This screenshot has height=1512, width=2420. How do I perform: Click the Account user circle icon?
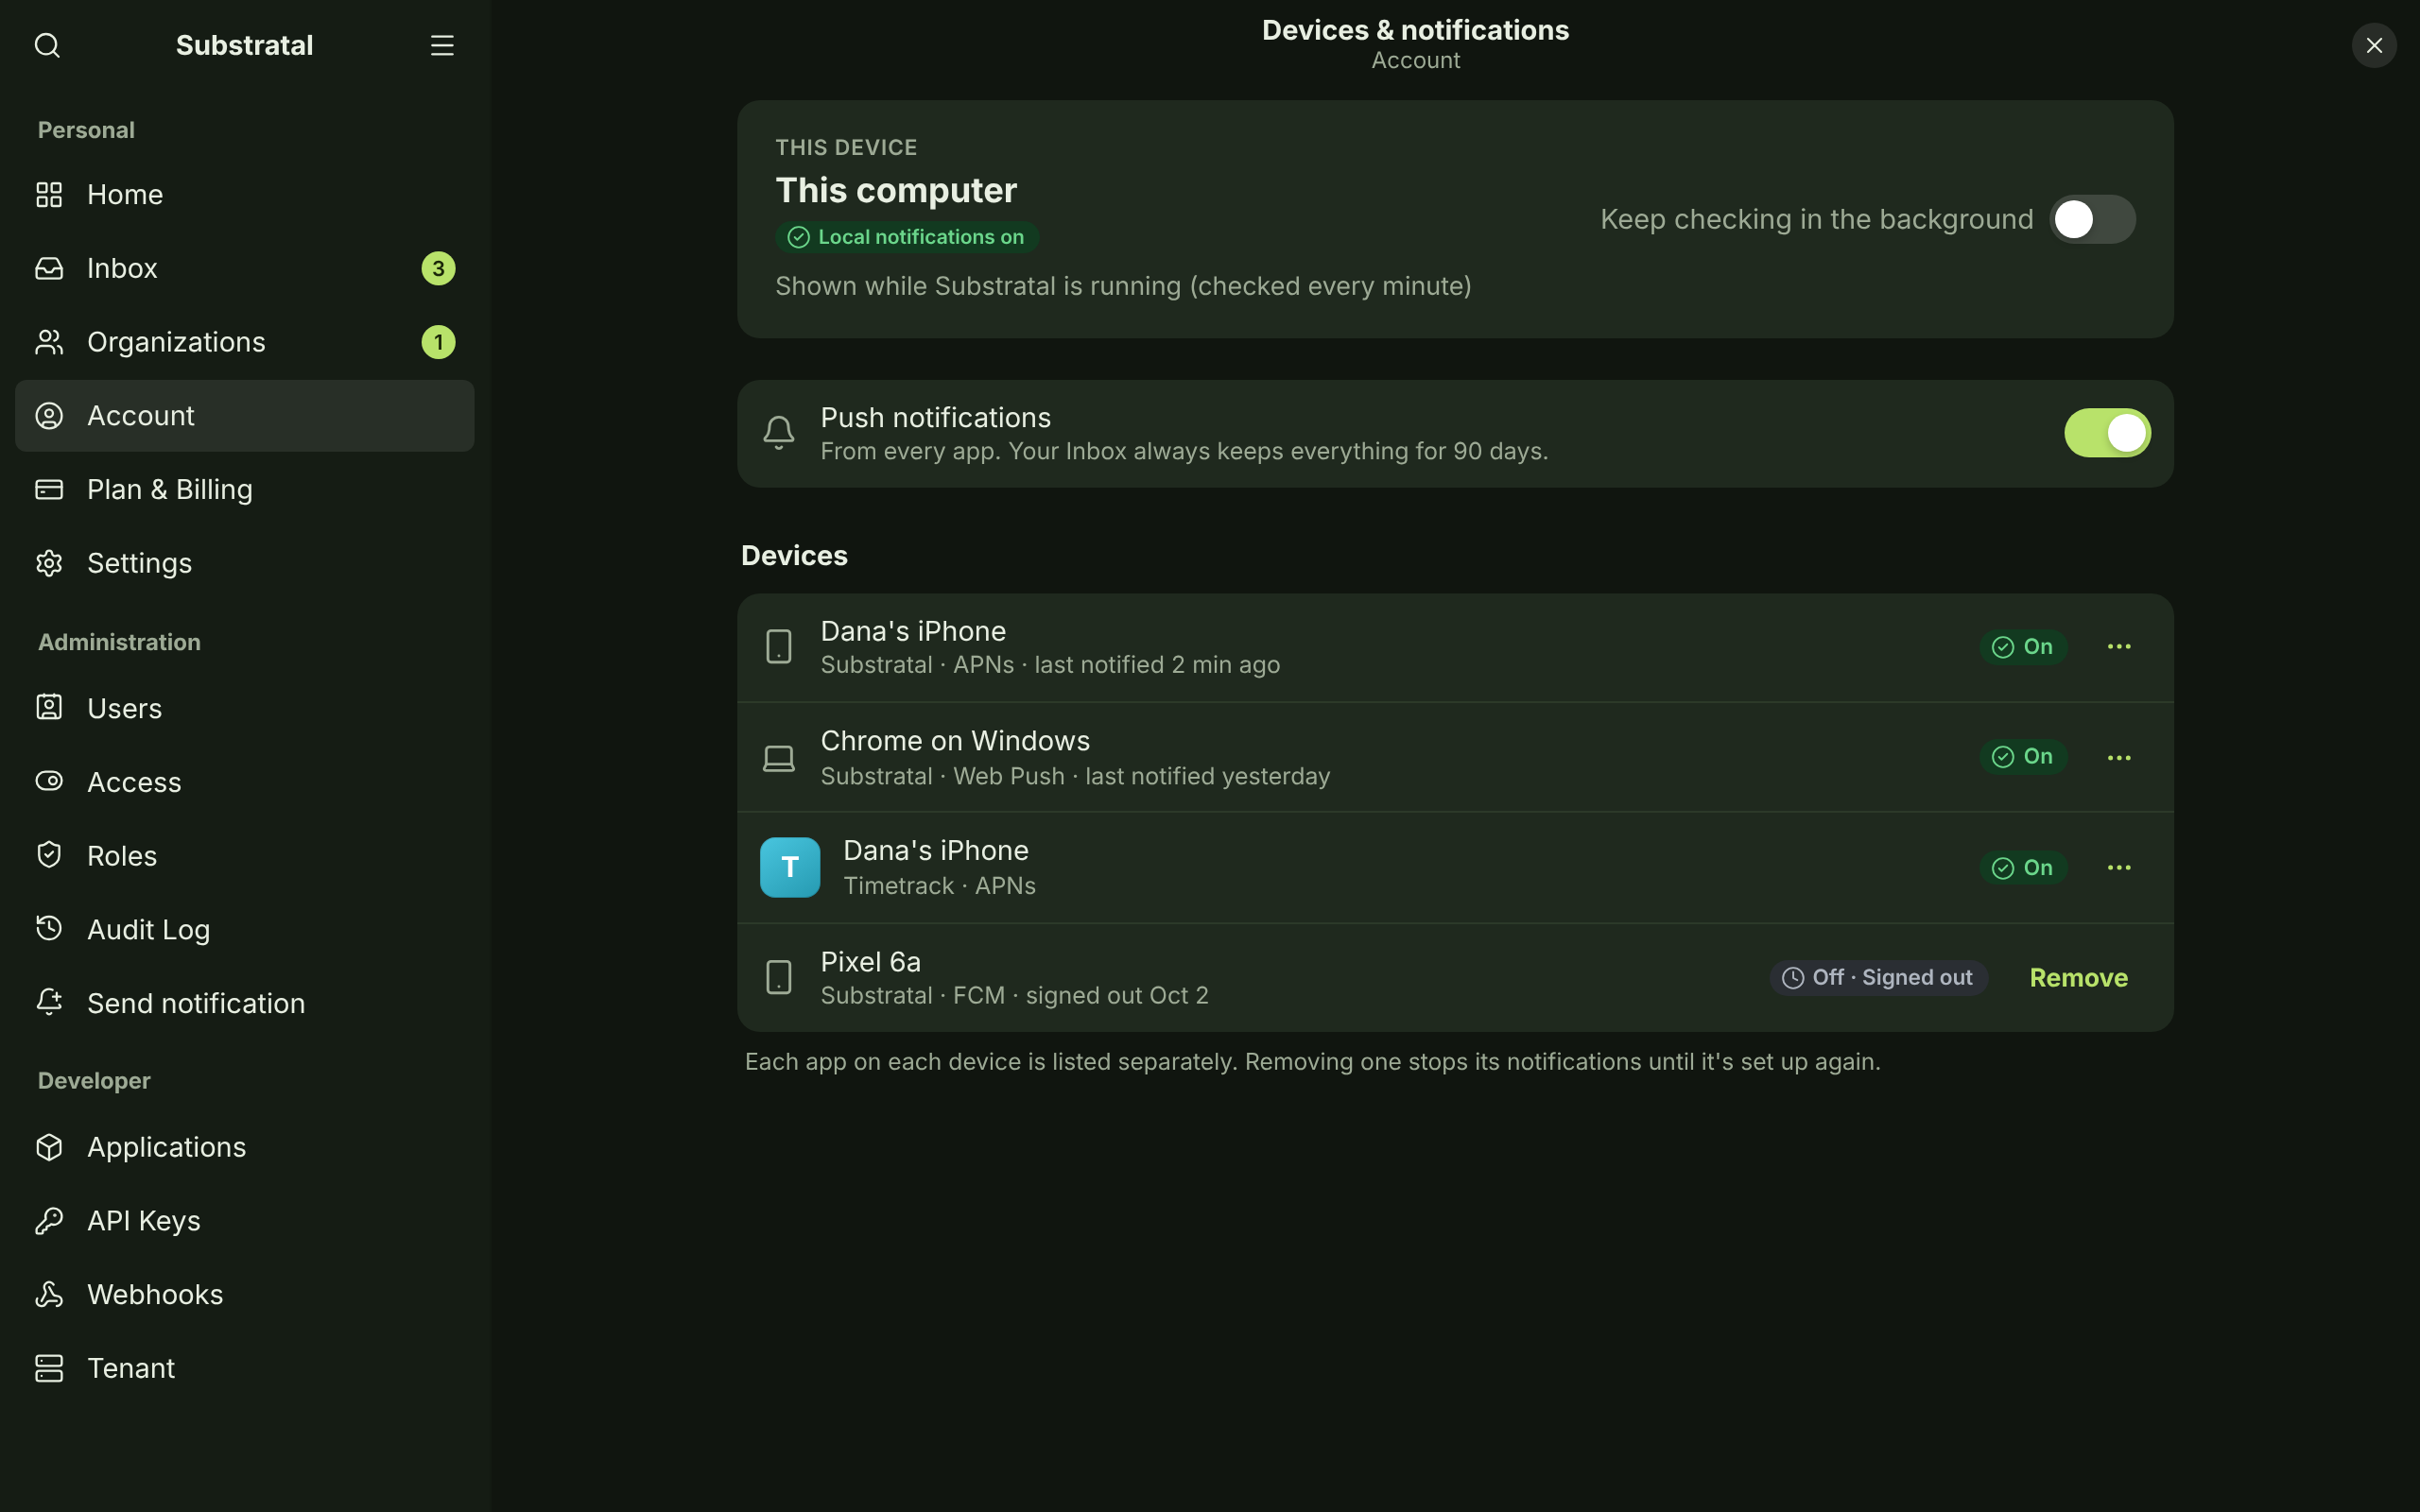(49, 416)
